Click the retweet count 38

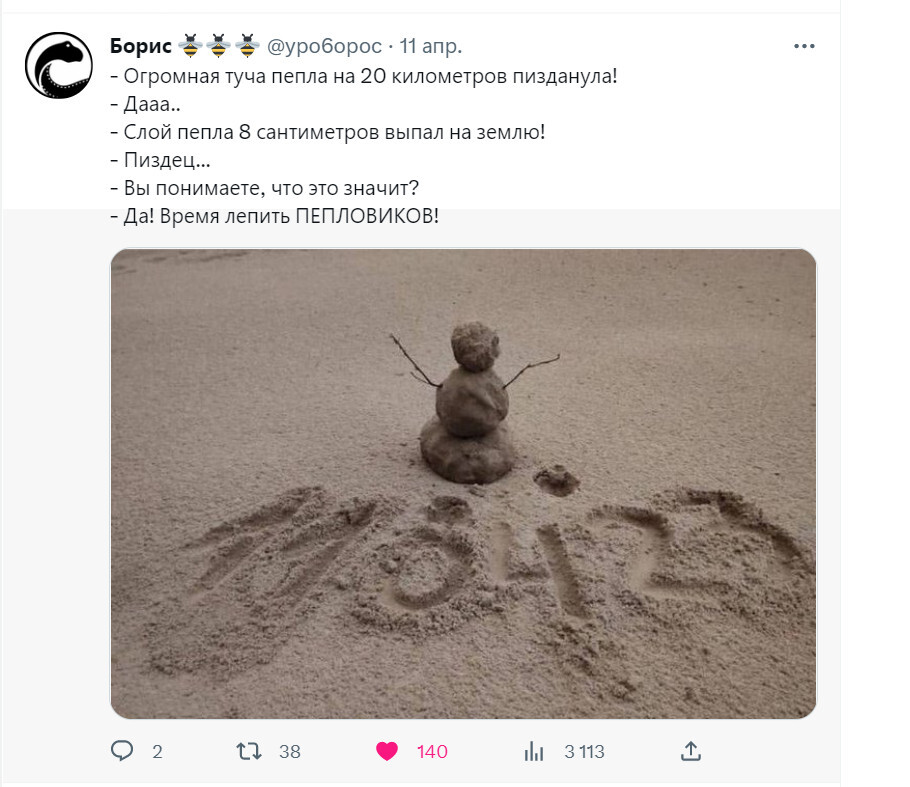point(290,752)
